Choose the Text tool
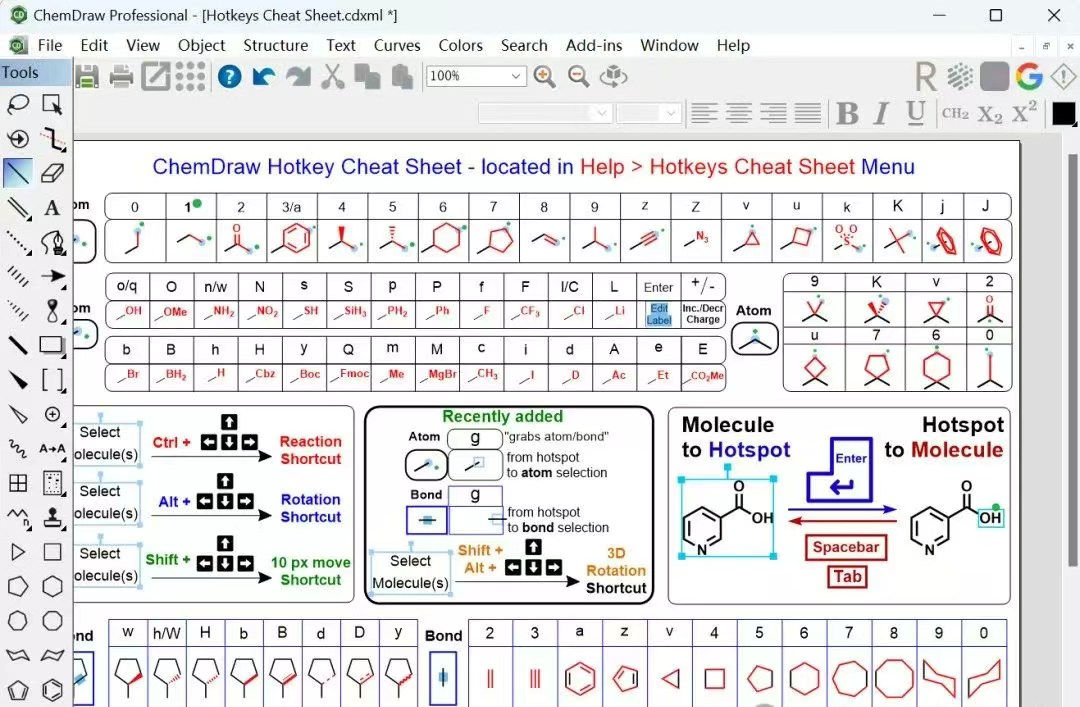 point(52,208)
